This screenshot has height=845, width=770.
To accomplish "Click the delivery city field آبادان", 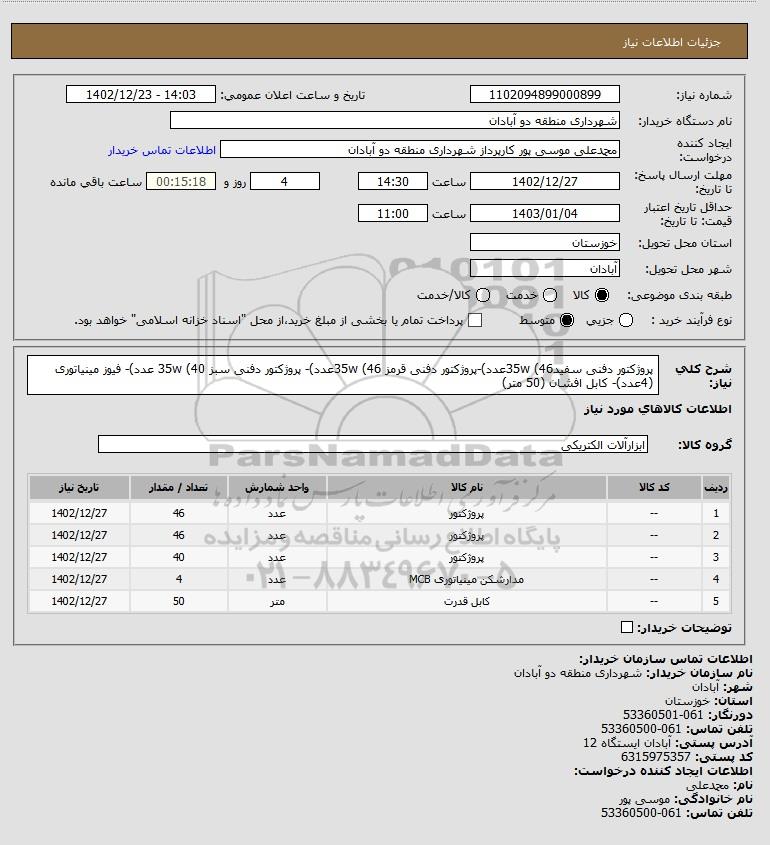I will click(x=545, y=268).
